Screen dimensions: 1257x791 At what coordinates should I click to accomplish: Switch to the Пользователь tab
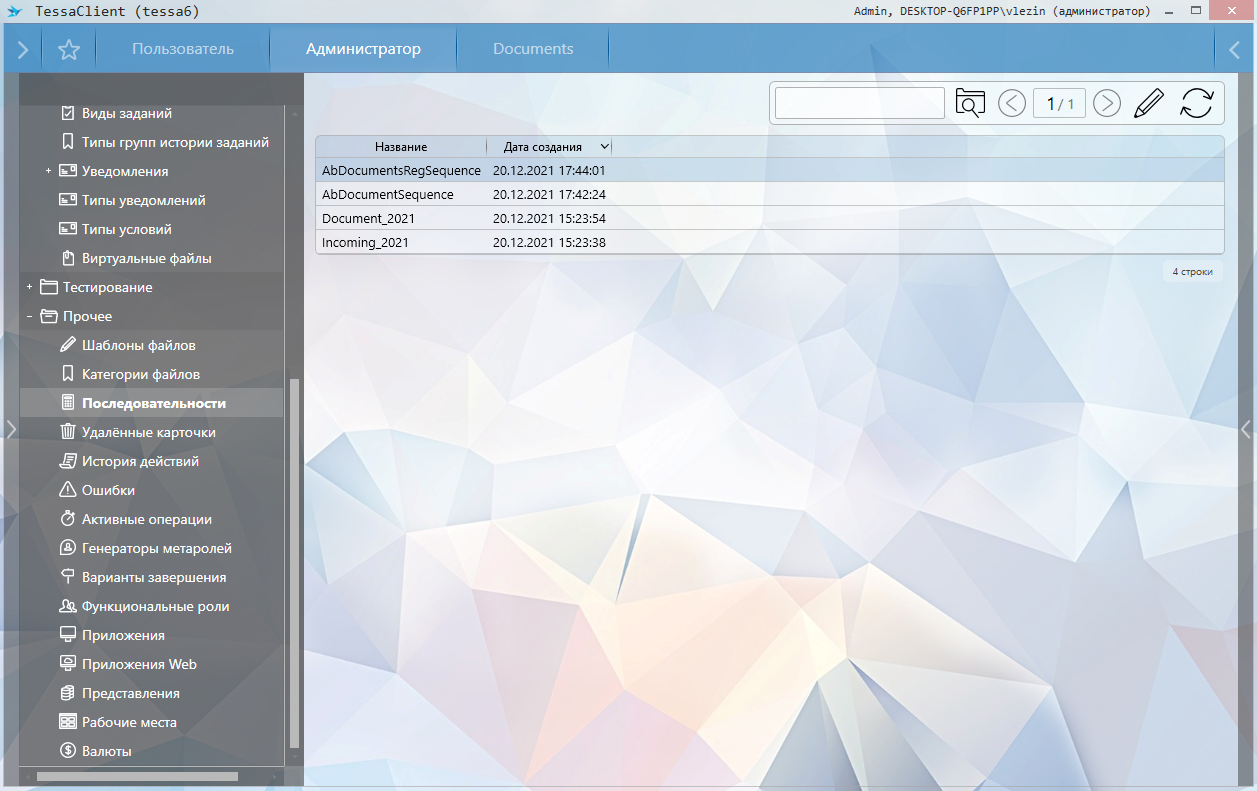point(183,49)
